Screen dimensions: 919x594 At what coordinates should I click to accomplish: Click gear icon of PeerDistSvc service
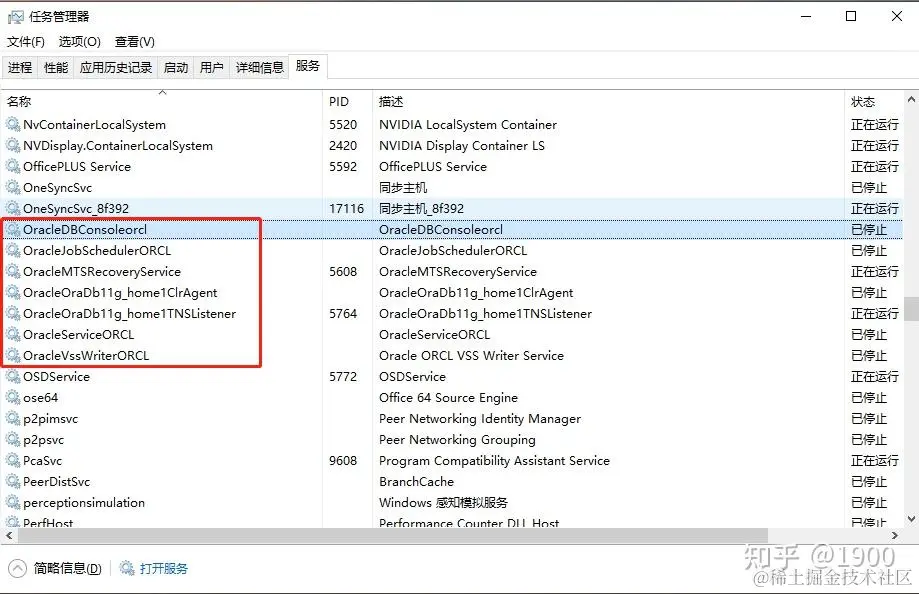pyautogui.click(x=13, y=481)
